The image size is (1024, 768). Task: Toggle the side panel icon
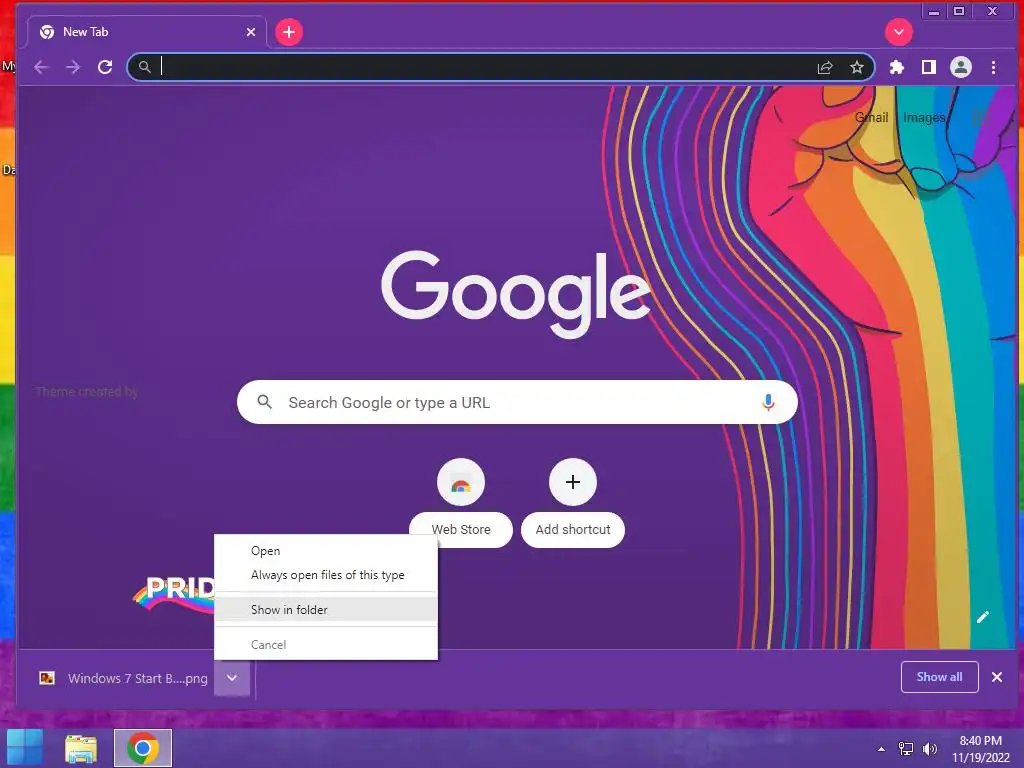tap(929, 67)
